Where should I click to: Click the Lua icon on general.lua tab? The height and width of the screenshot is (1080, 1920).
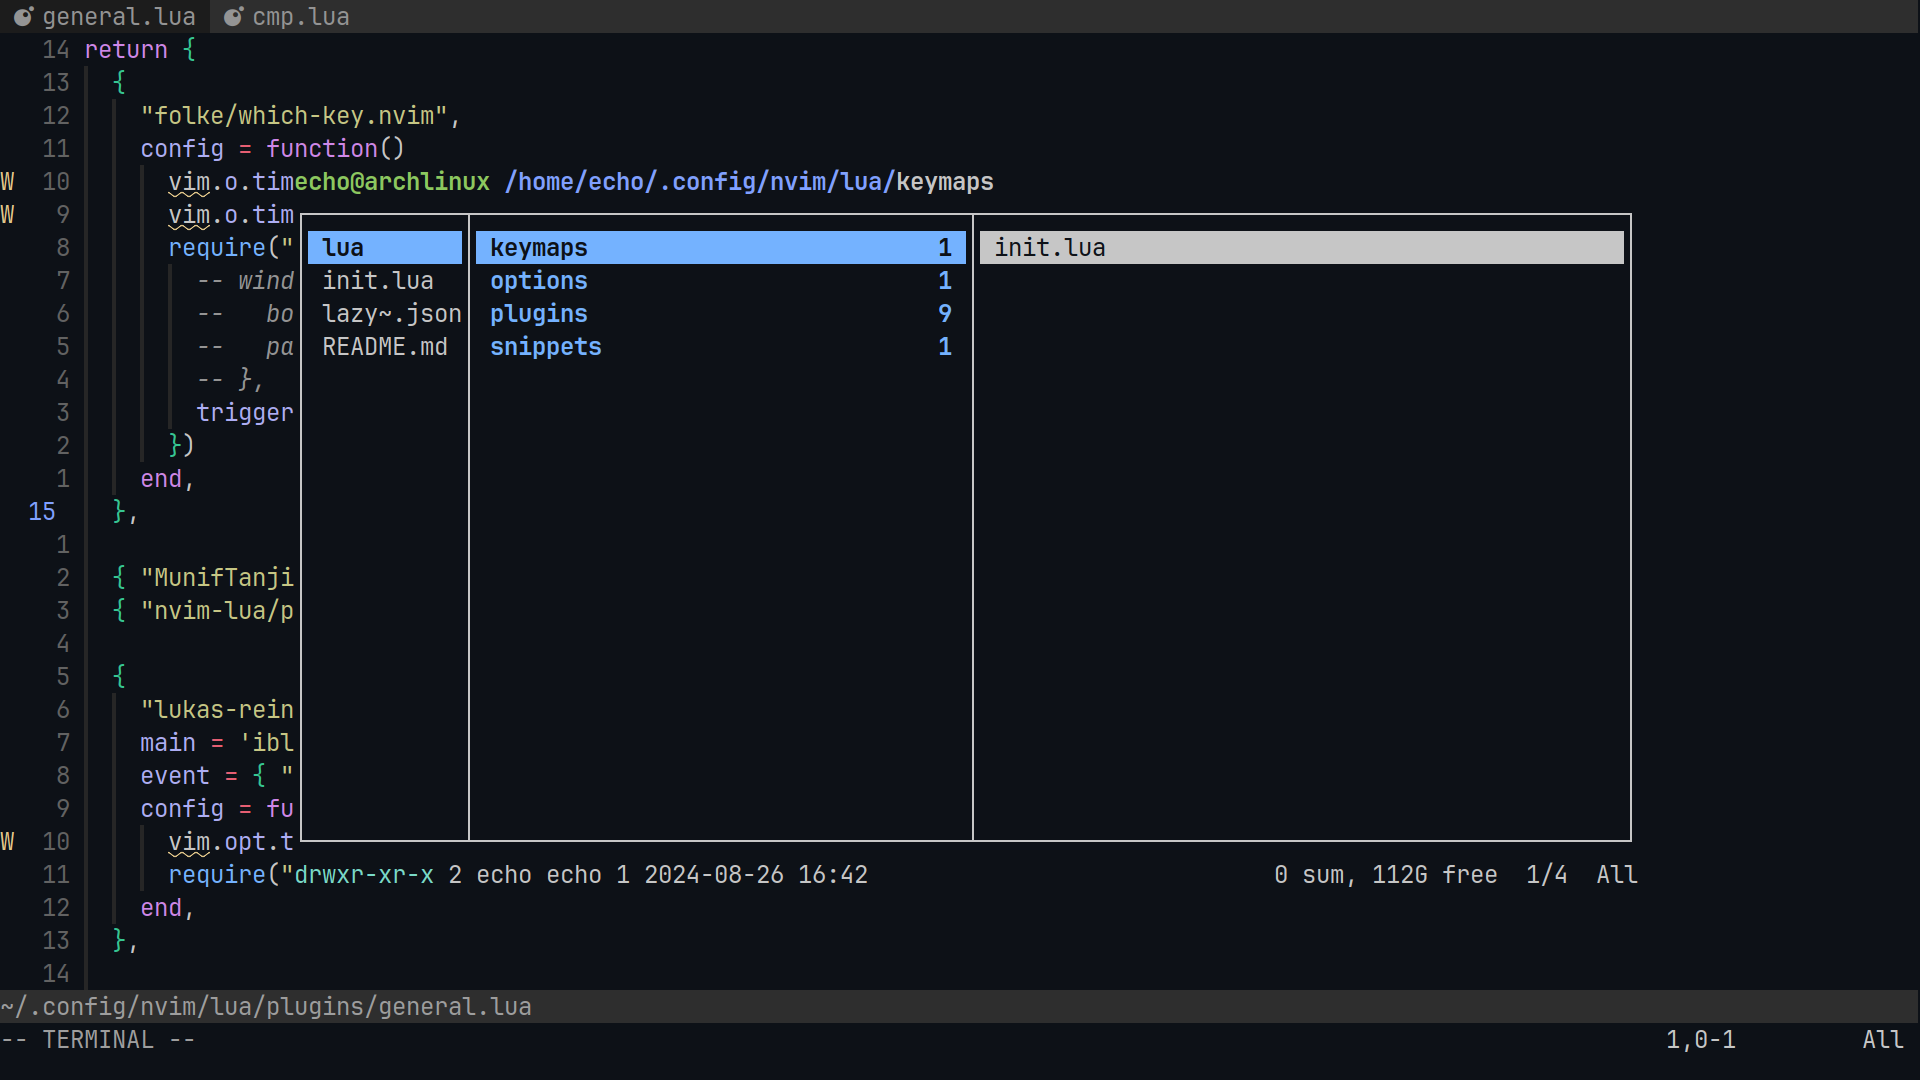pyautogui.click(x=23, y=17)
